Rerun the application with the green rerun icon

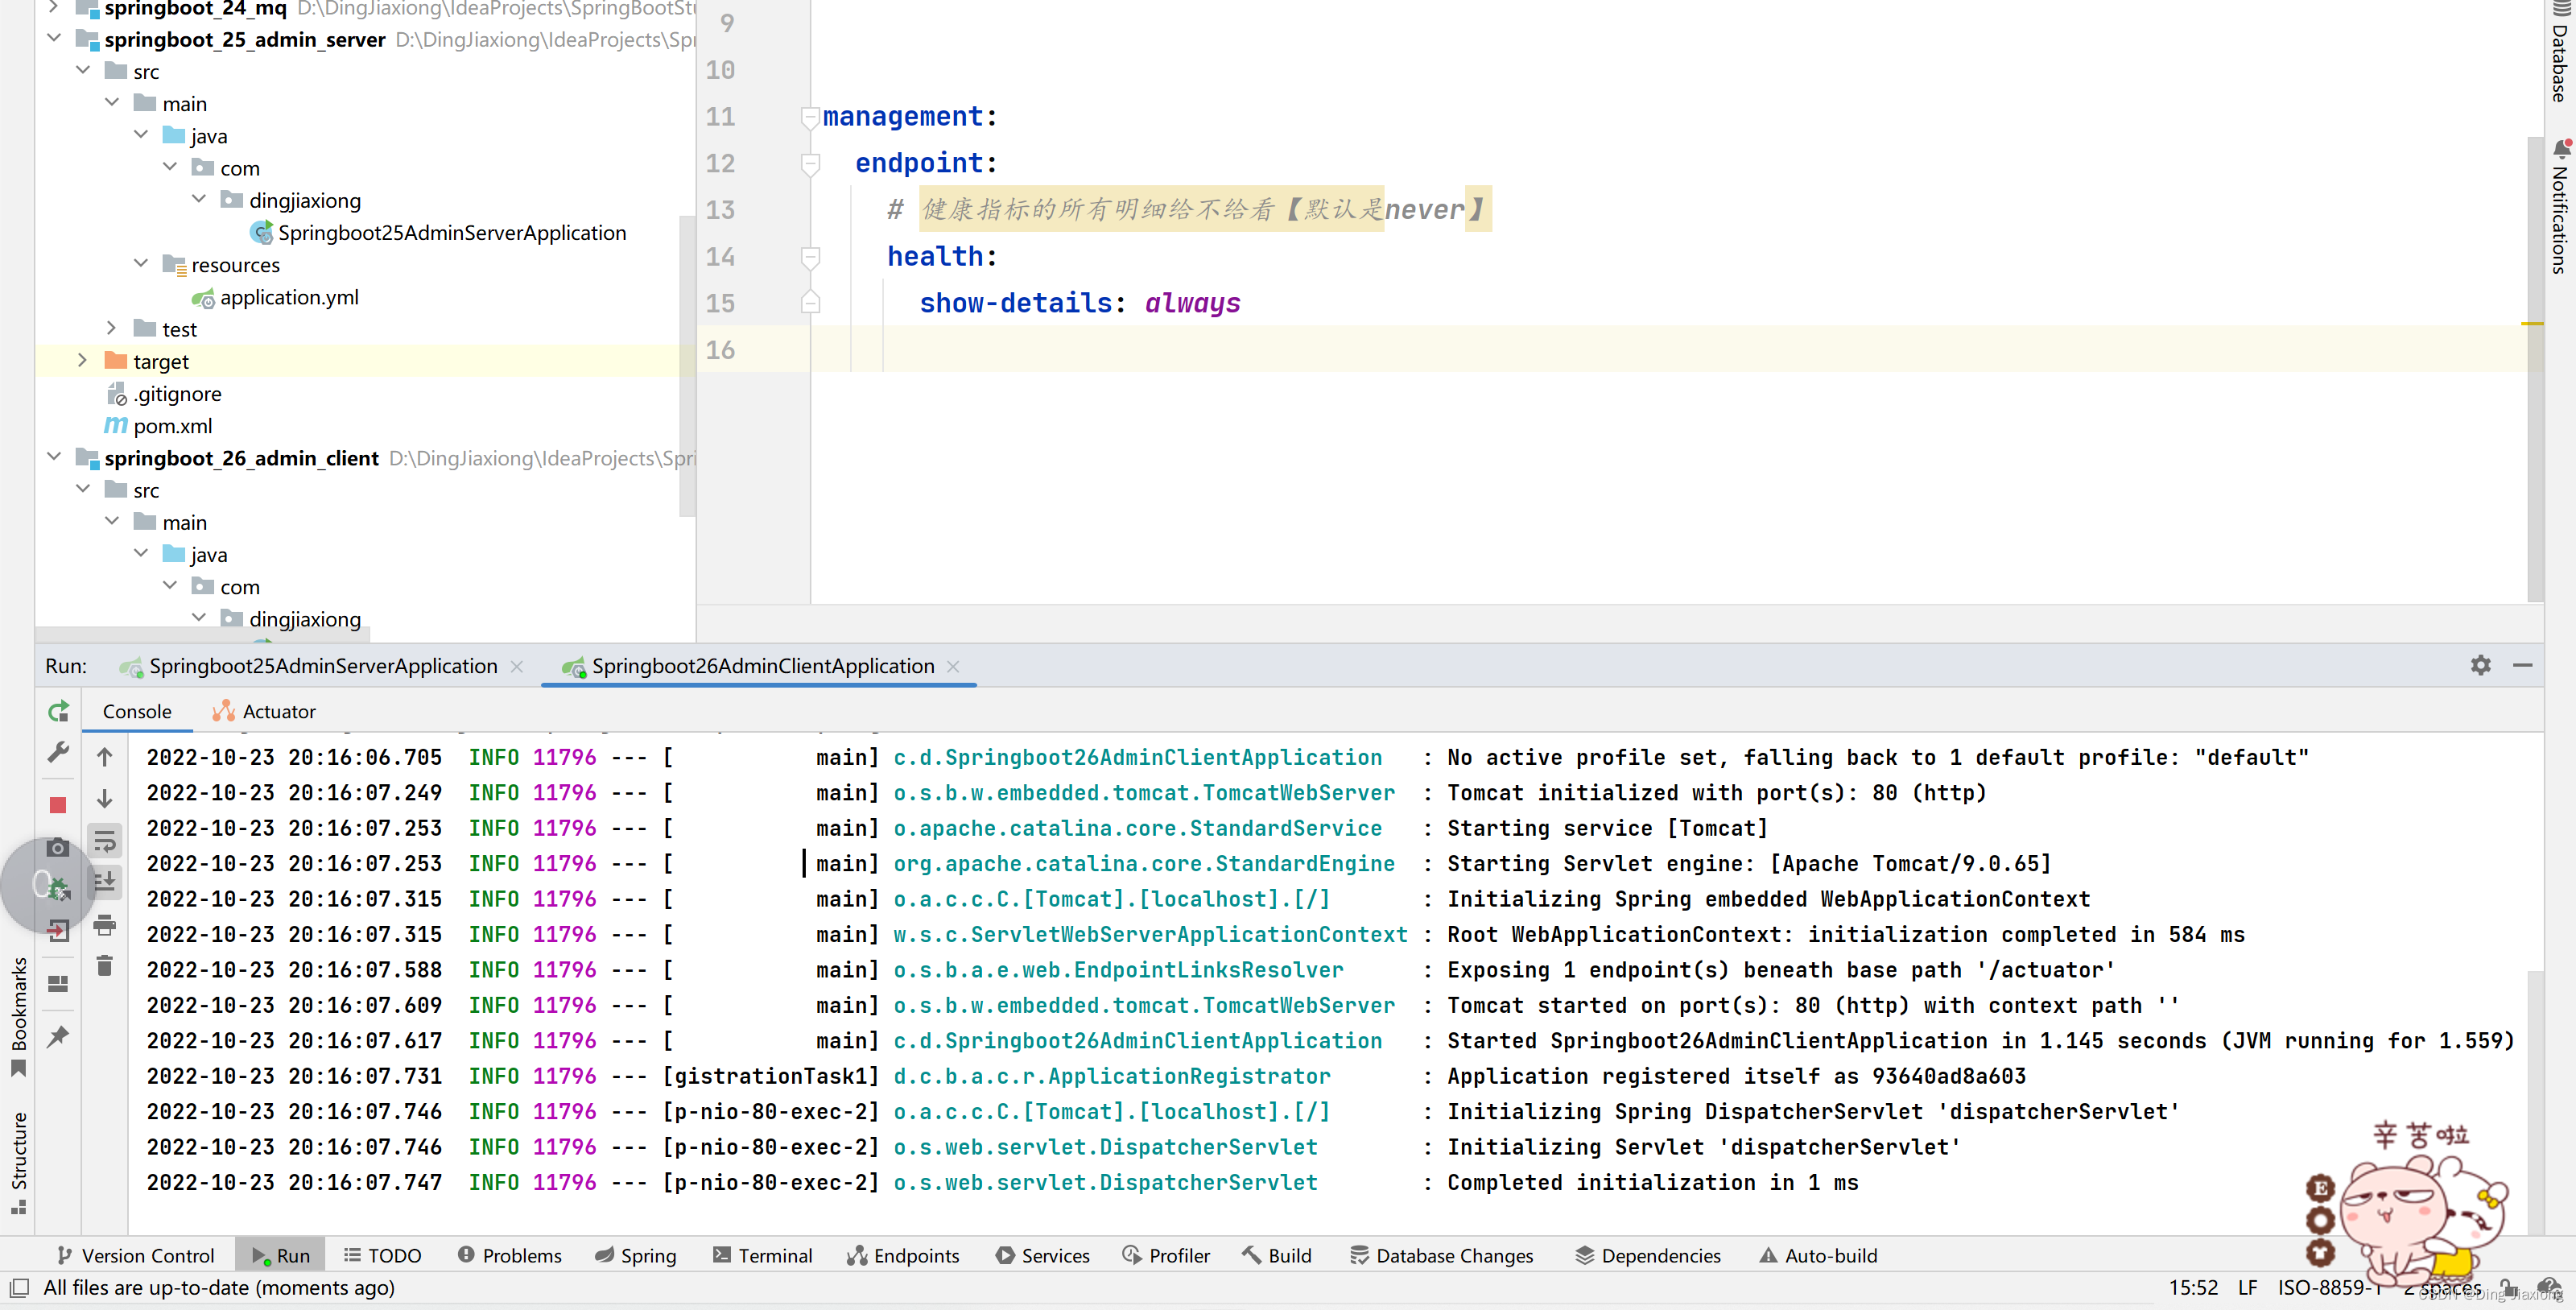click(x=58, y=711)
